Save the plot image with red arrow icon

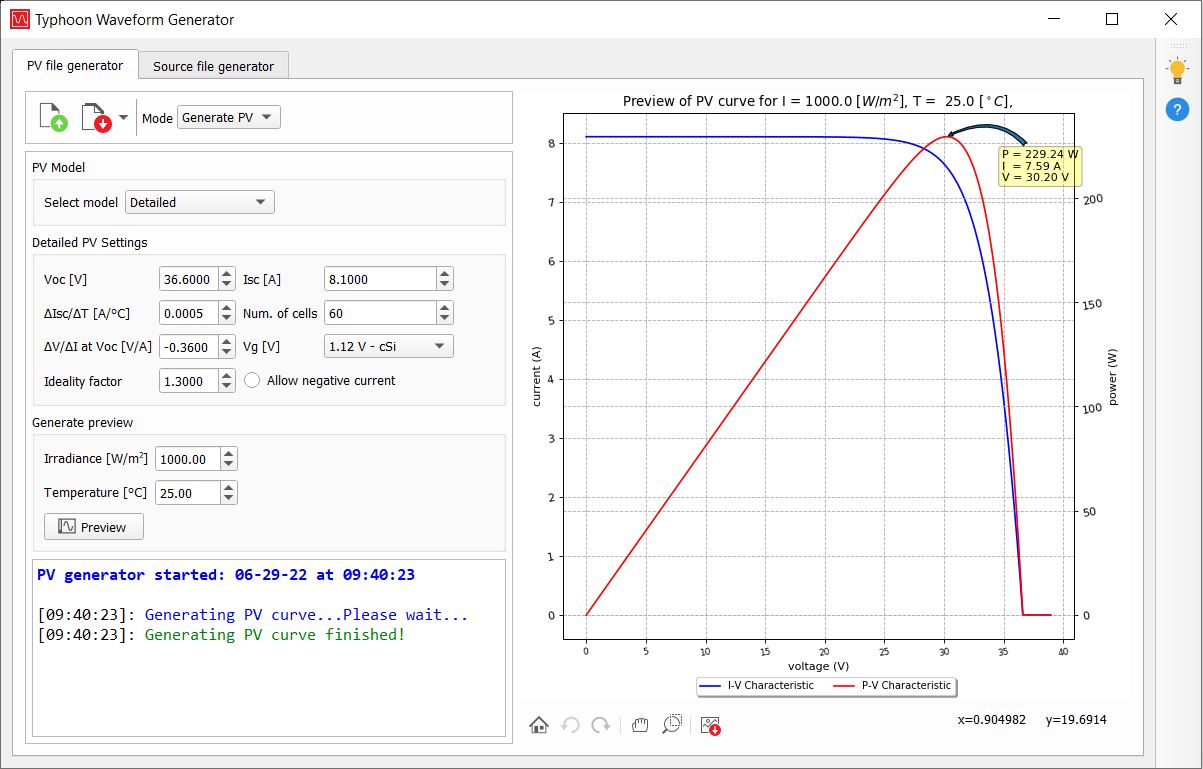[711, 725]
